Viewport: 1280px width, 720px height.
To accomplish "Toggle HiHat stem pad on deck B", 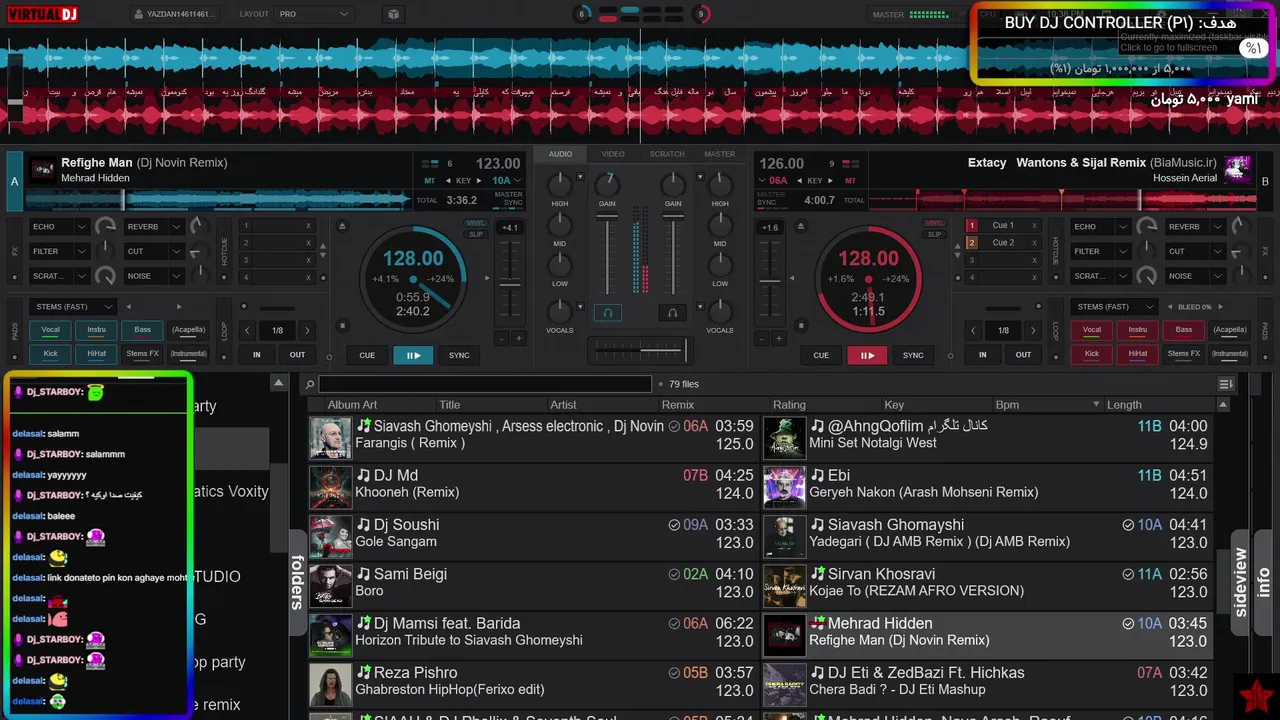I will pos(1138,354).
